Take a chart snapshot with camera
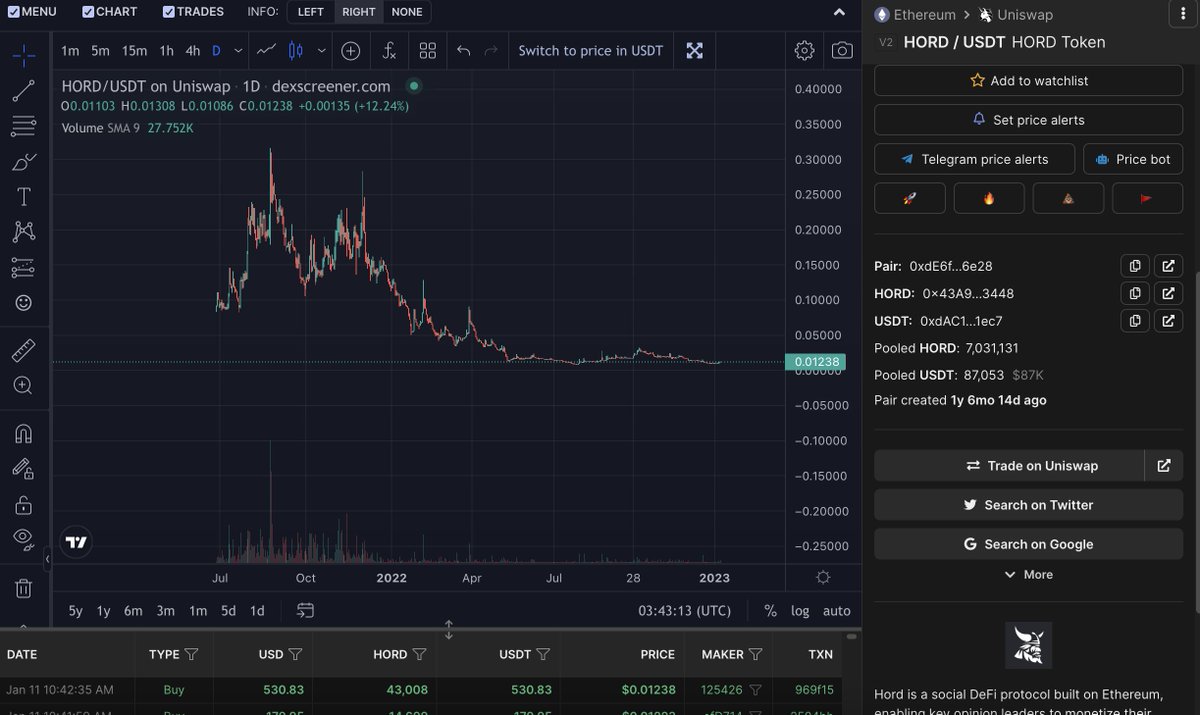This screenshot has width=1200, height=715. [842, 51]
